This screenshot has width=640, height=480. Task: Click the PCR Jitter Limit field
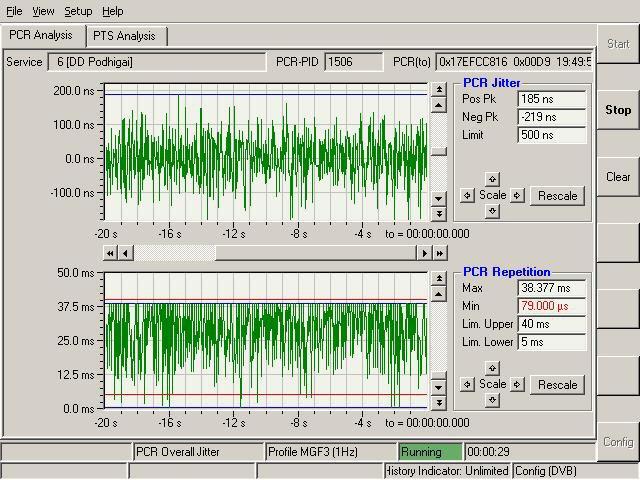click(x=551, y=135)
